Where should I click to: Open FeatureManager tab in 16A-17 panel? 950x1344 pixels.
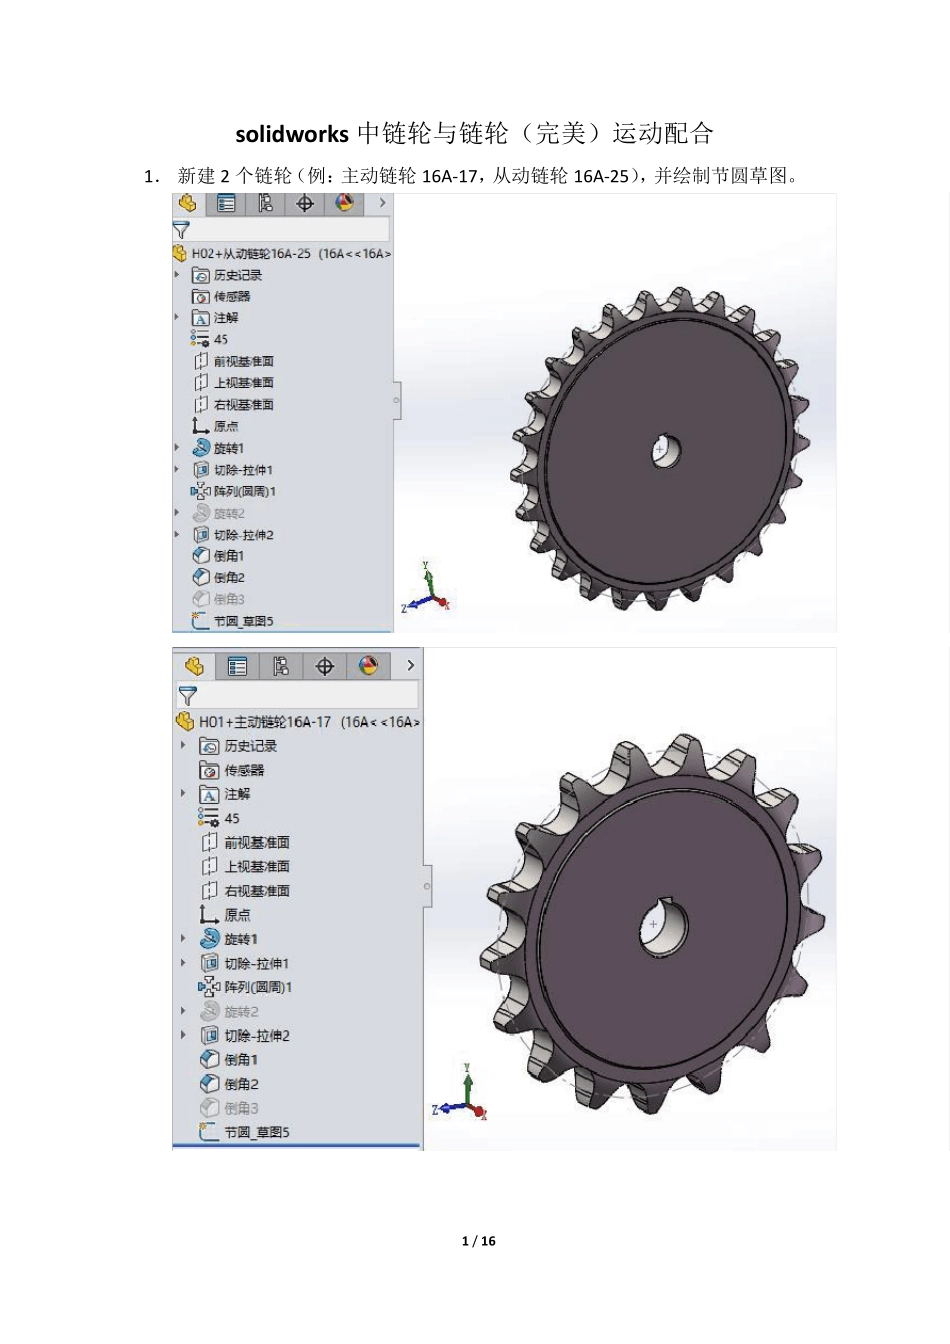click(194, 667)
